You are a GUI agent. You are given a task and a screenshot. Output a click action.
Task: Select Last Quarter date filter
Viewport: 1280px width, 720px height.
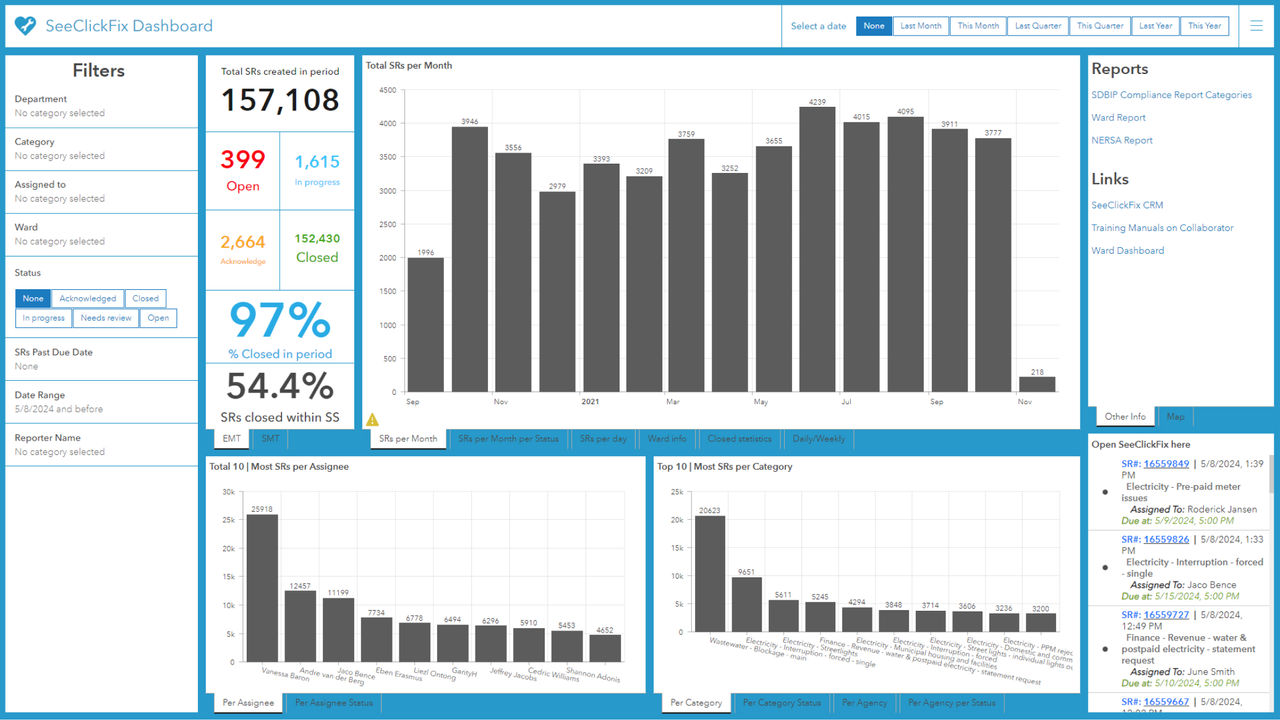1038,26
